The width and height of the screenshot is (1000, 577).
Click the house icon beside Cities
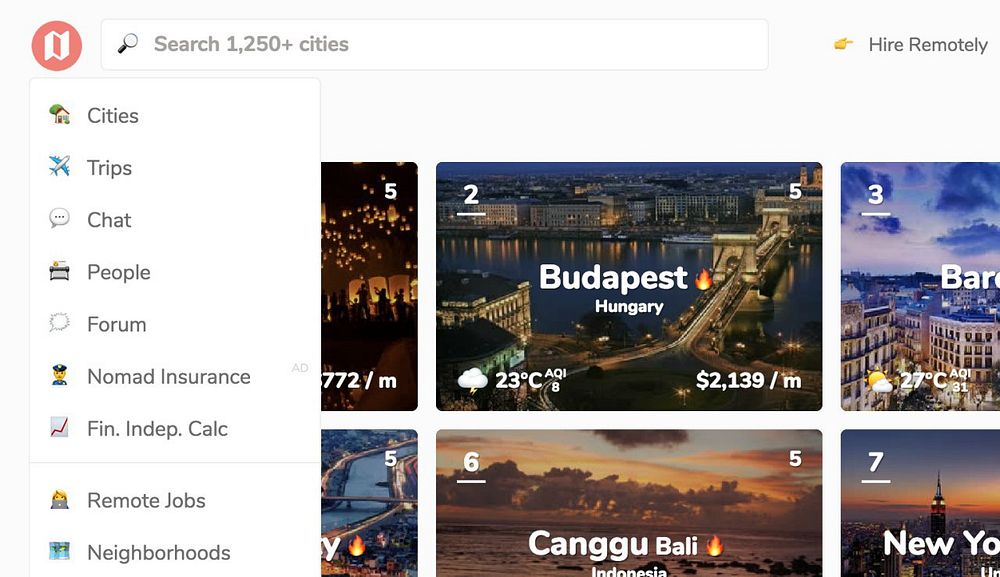59,115
